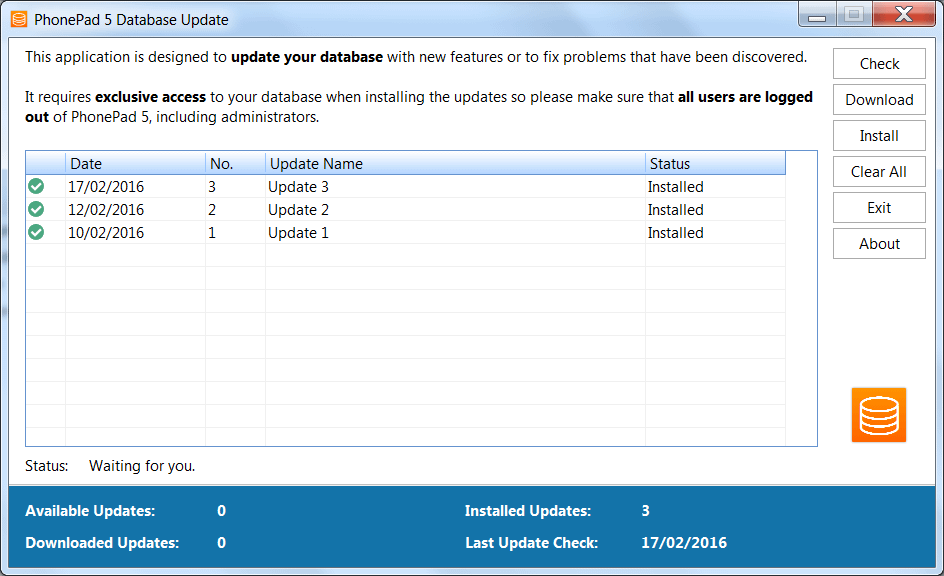Select the Clear All button
The width and height of the screenshot is (944, 576).
879,172
